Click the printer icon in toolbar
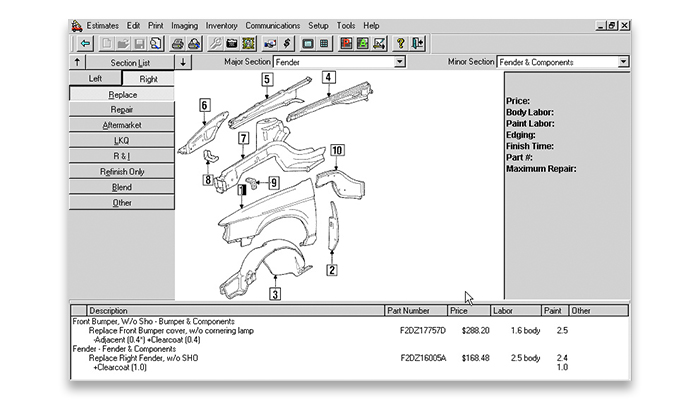This screenshot has height=400, width=700. coord(178,44)
